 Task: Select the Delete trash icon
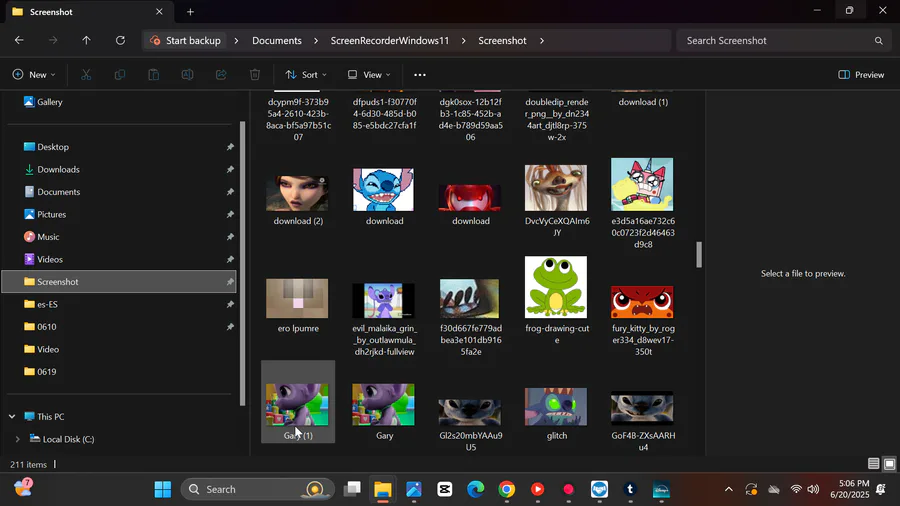click(255, 75)
